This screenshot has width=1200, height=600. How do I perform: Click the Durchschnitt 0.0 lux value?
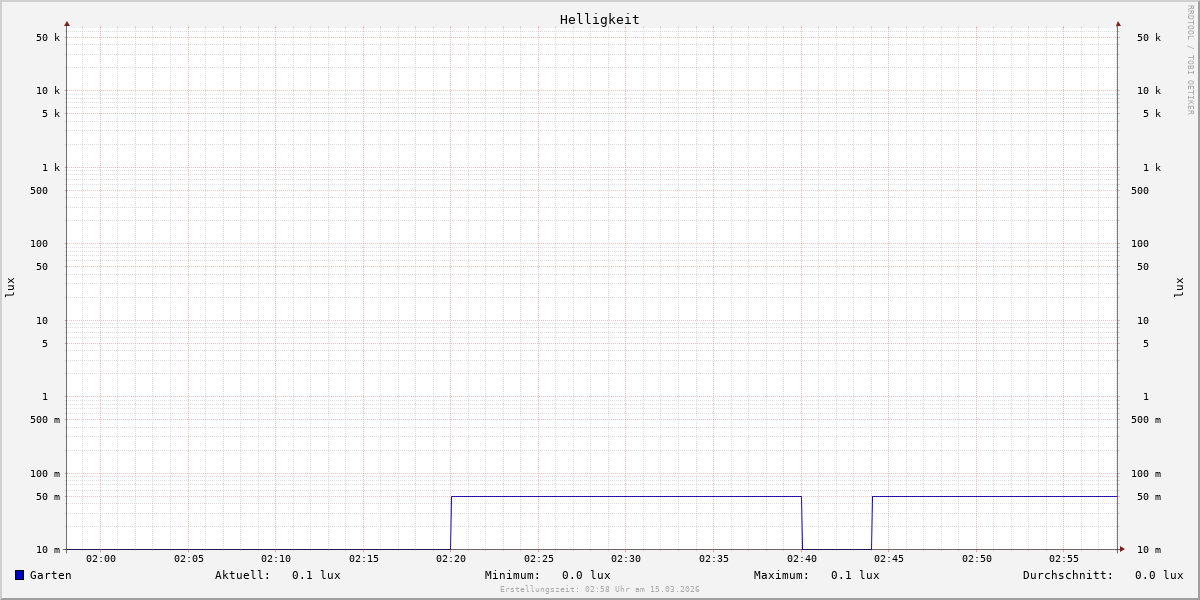[1159, 575]
